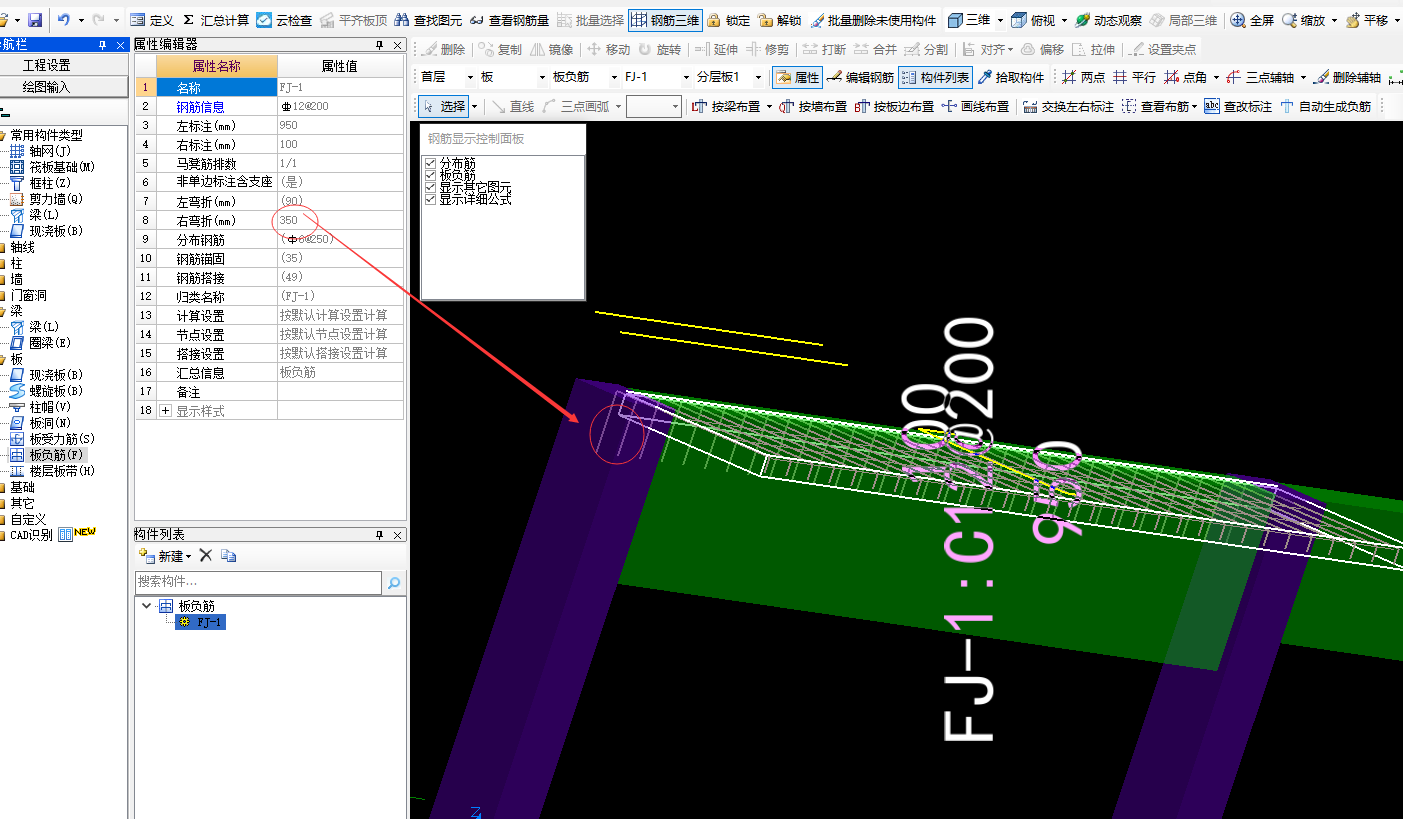Viewport: 1403px width, 819px height.
Task: Toggle 钢筋三维 rebar 3D view
Action: [x=664, y=20]
